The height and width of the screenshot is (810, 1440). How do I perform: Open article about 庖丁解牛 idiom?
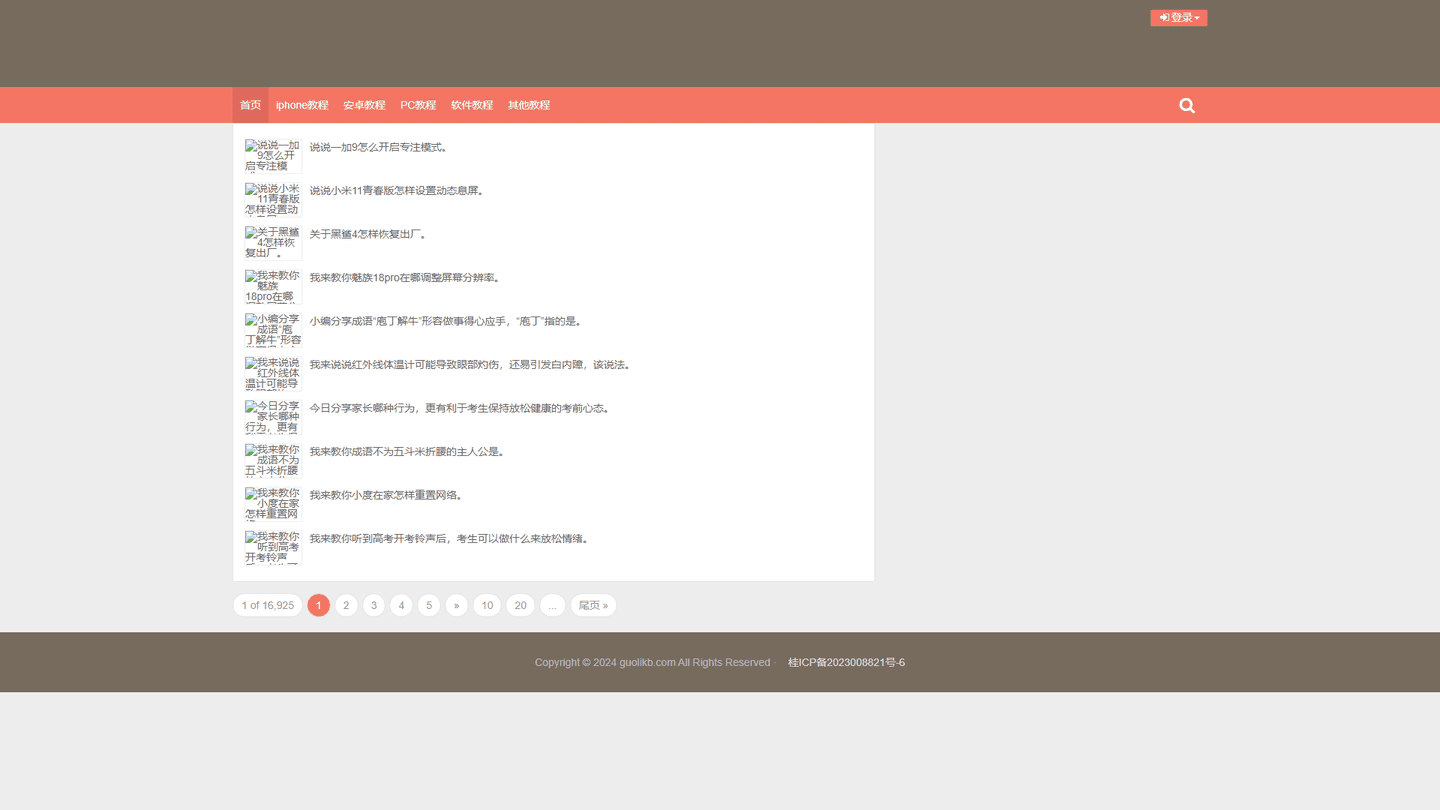coord(445,321)
